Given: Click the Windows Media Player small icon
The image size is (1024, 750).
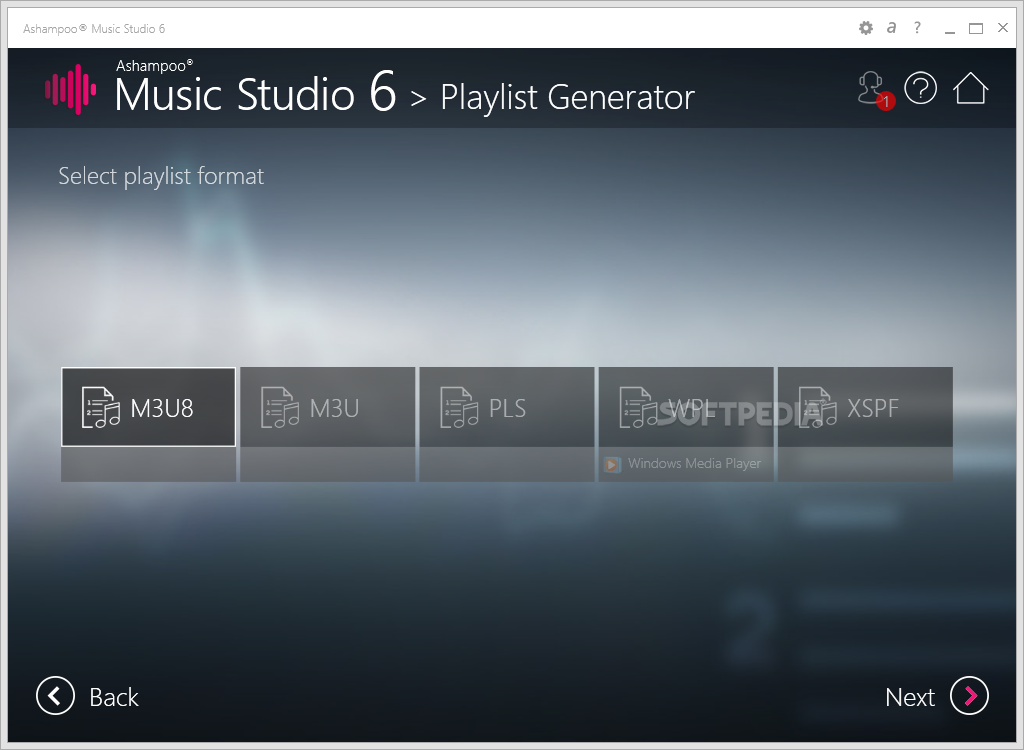Looking at the screenshot, I should (612, 465).
